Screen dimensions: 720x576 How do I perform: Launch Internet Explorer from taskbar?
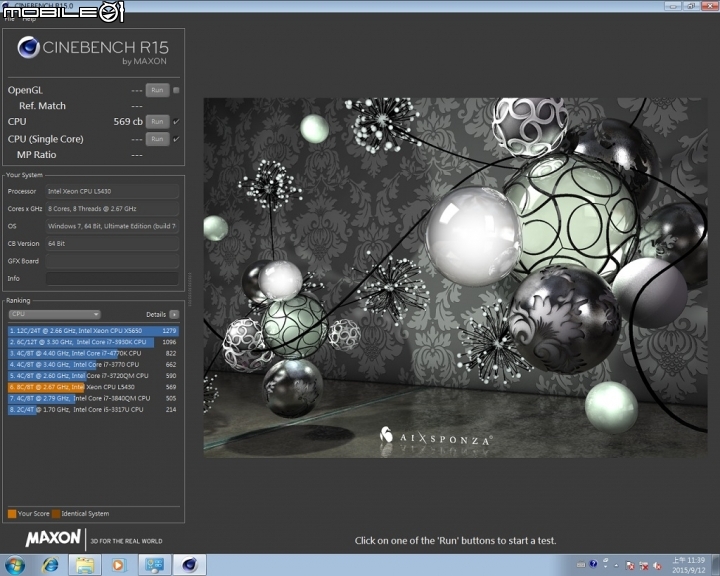[x=50, y=565]
